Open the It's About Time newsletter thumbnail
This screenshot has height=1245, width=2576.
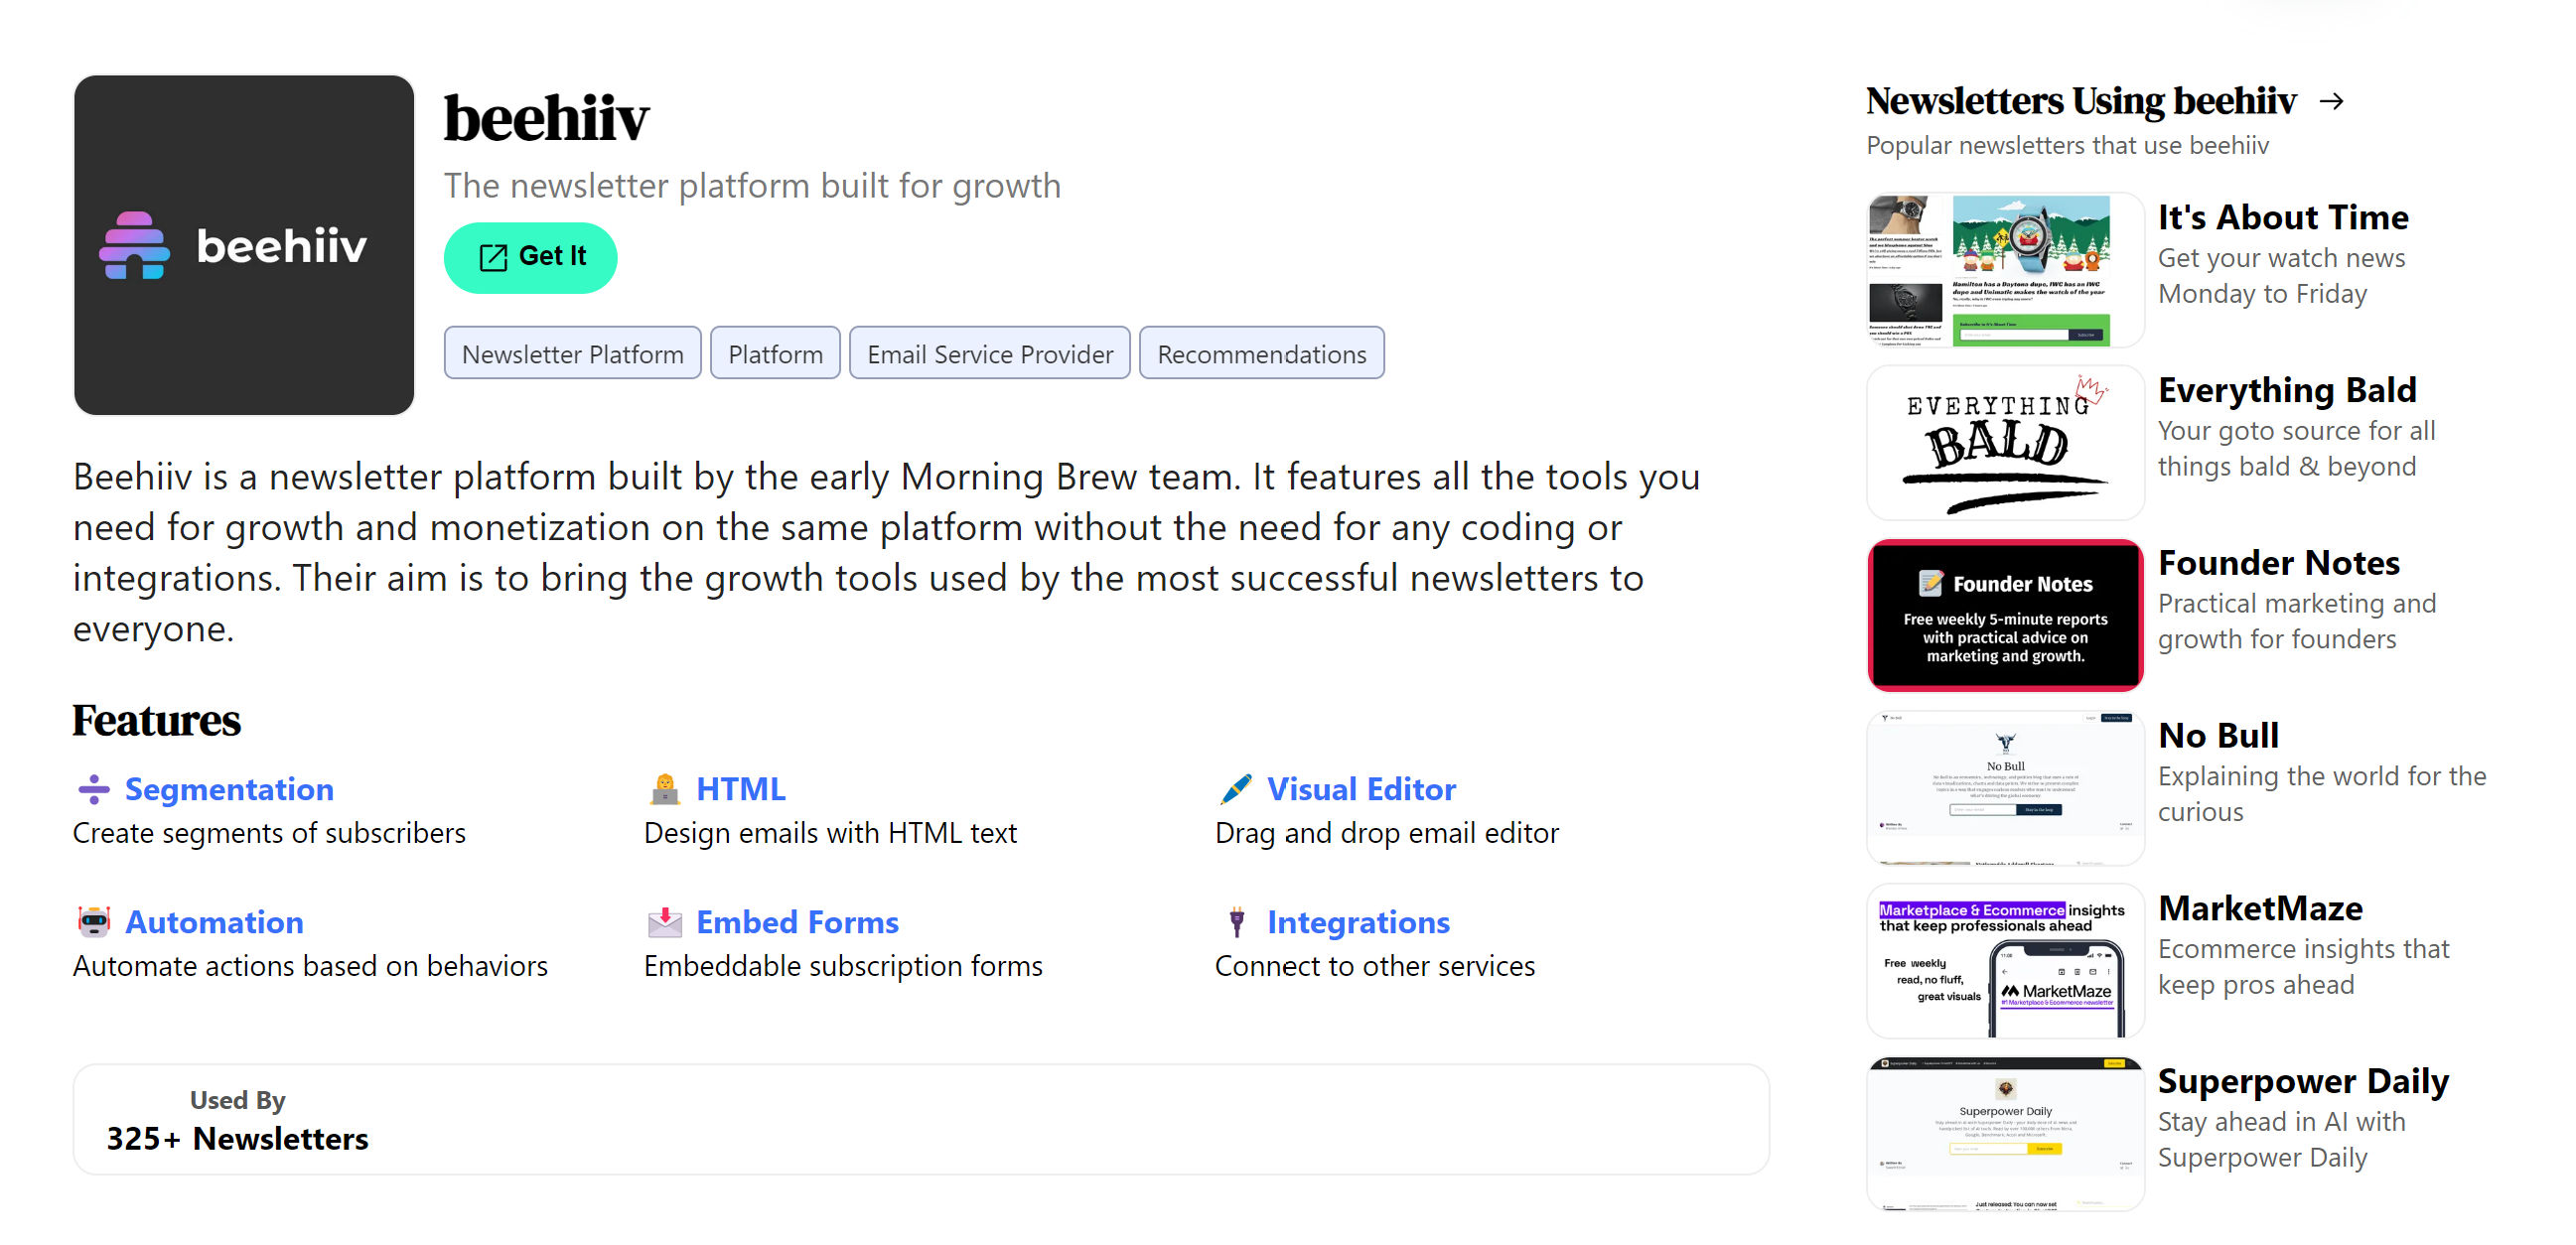click(x=2005, y=270)
